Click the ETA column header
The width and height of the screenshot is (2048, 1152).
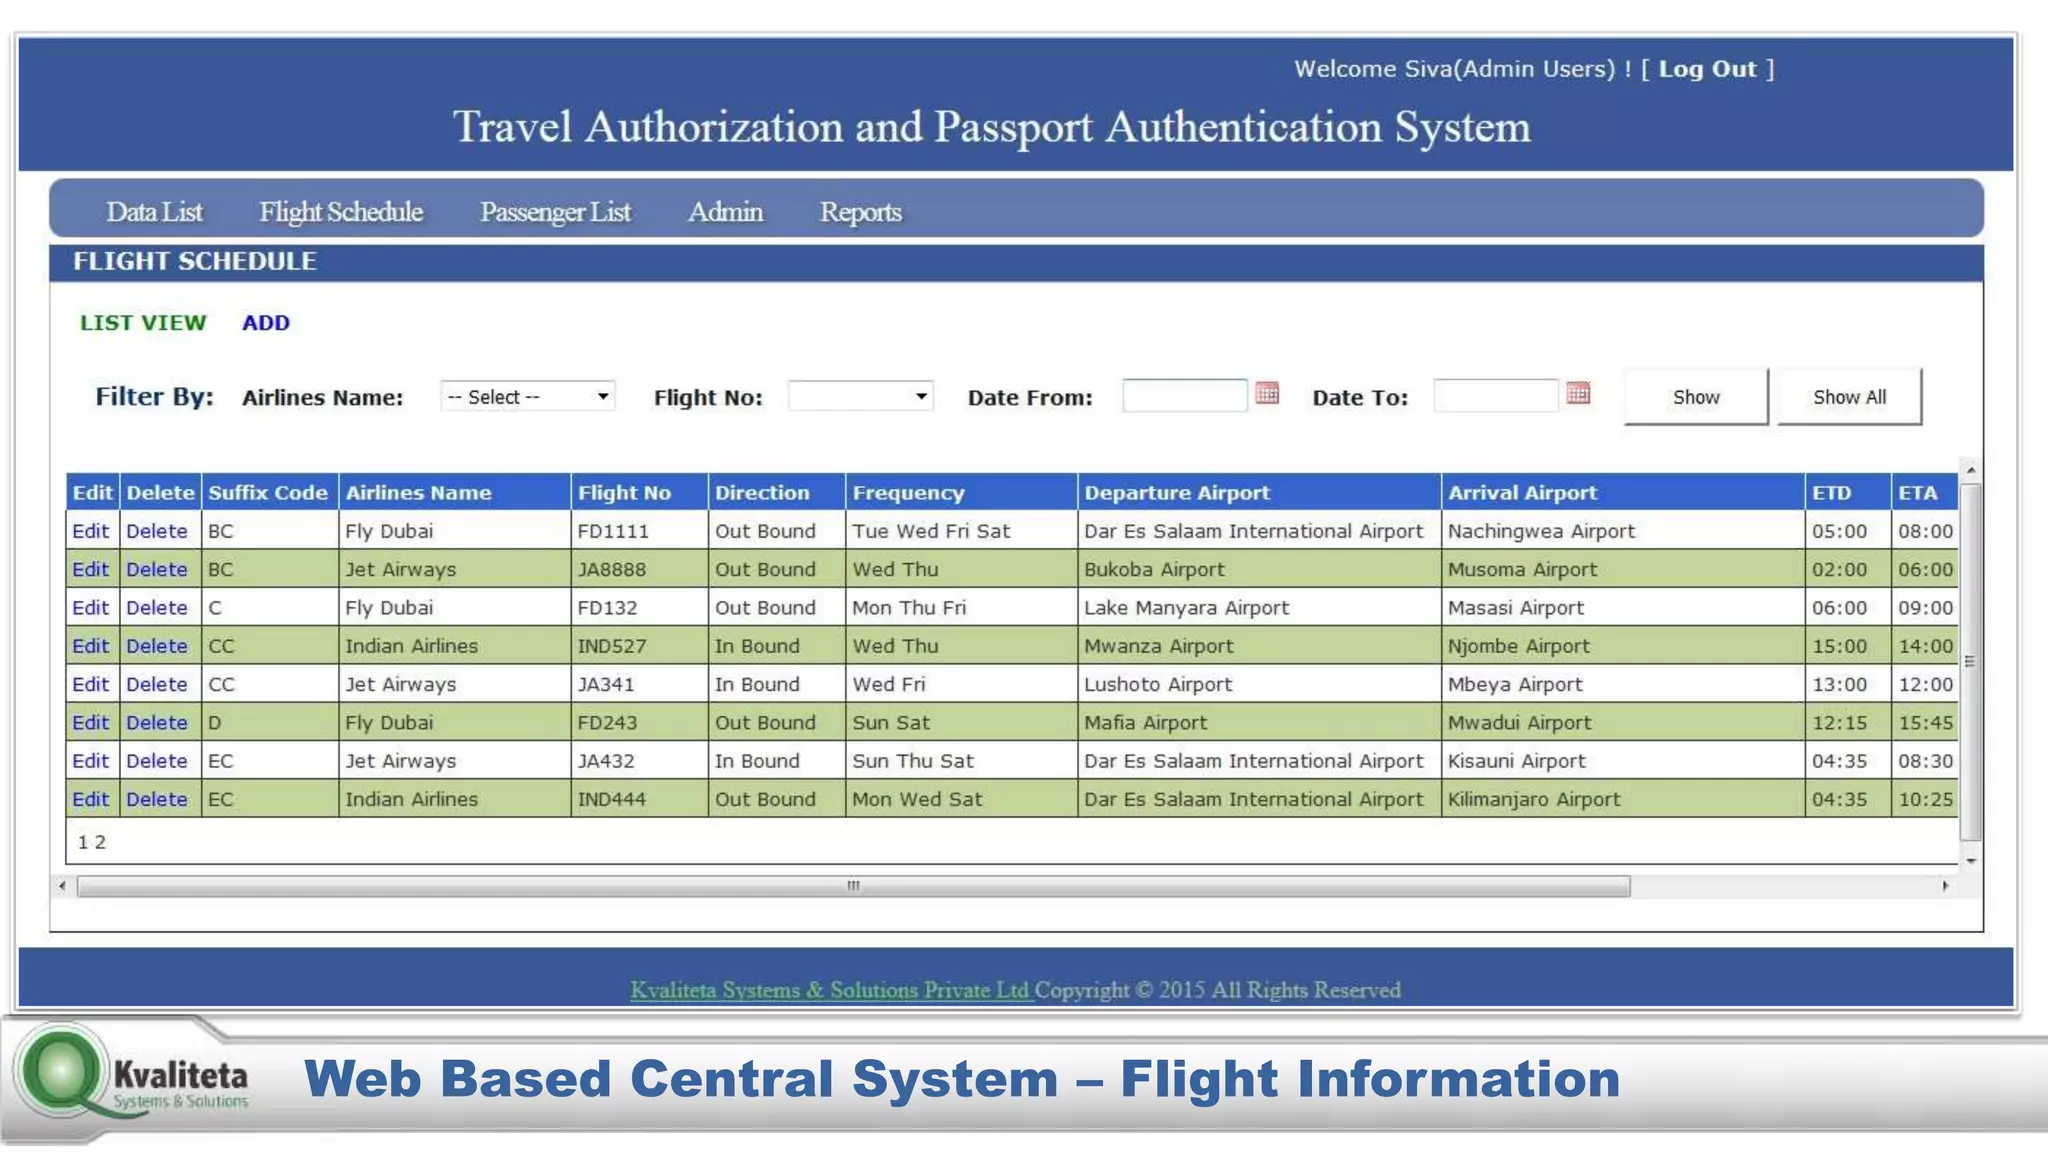[x=1925, y=492]
